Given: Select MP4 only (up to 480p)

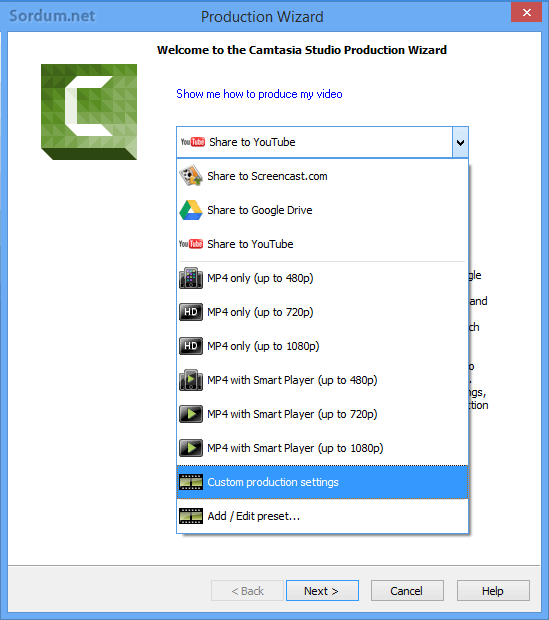Looking at the screenshot, I should (322, 278).
